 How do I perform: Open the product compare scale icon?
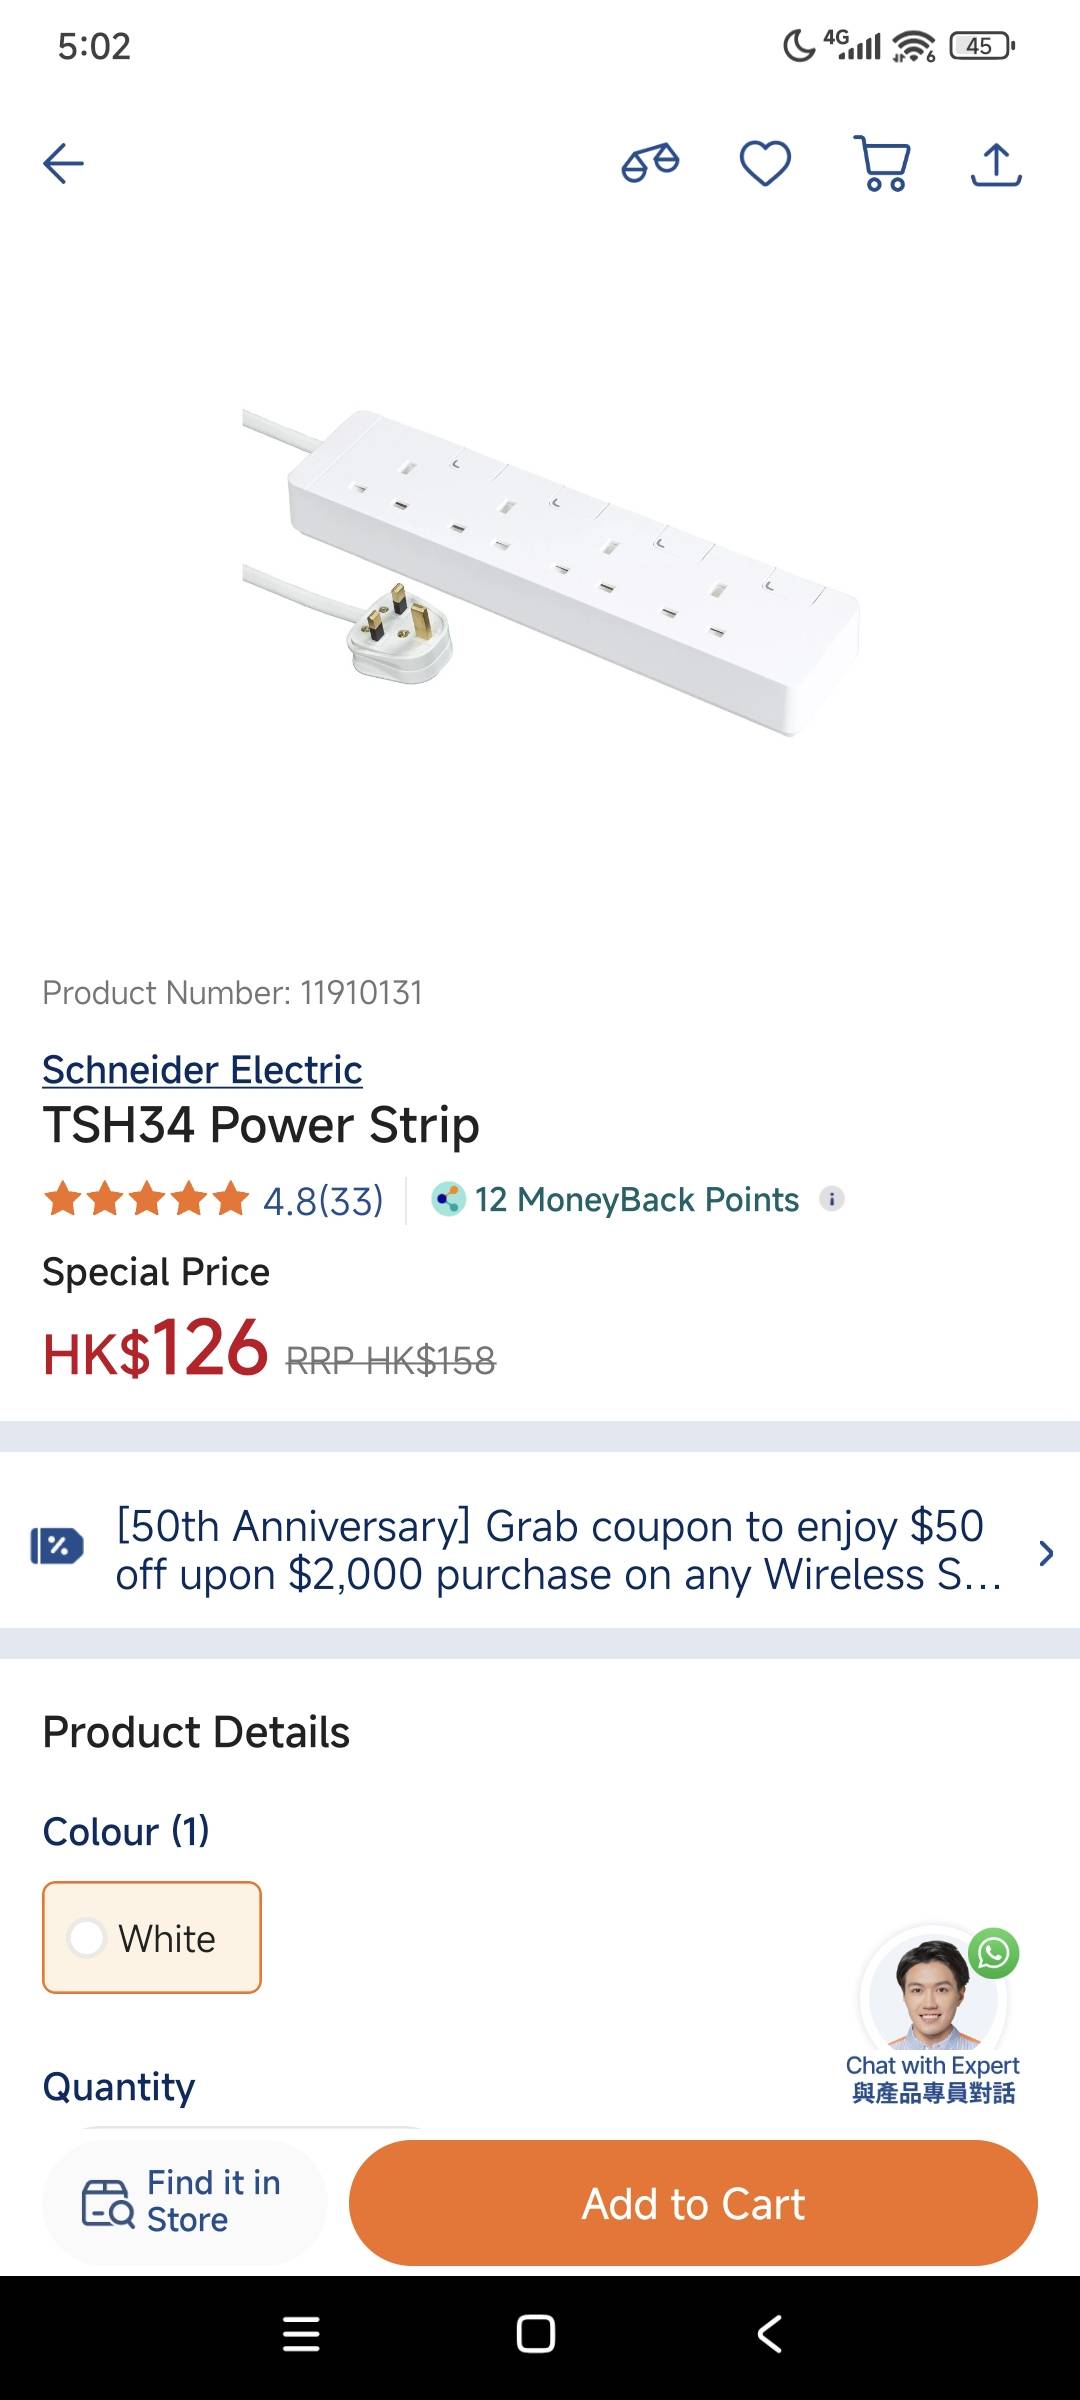click(x=650, y=163)
